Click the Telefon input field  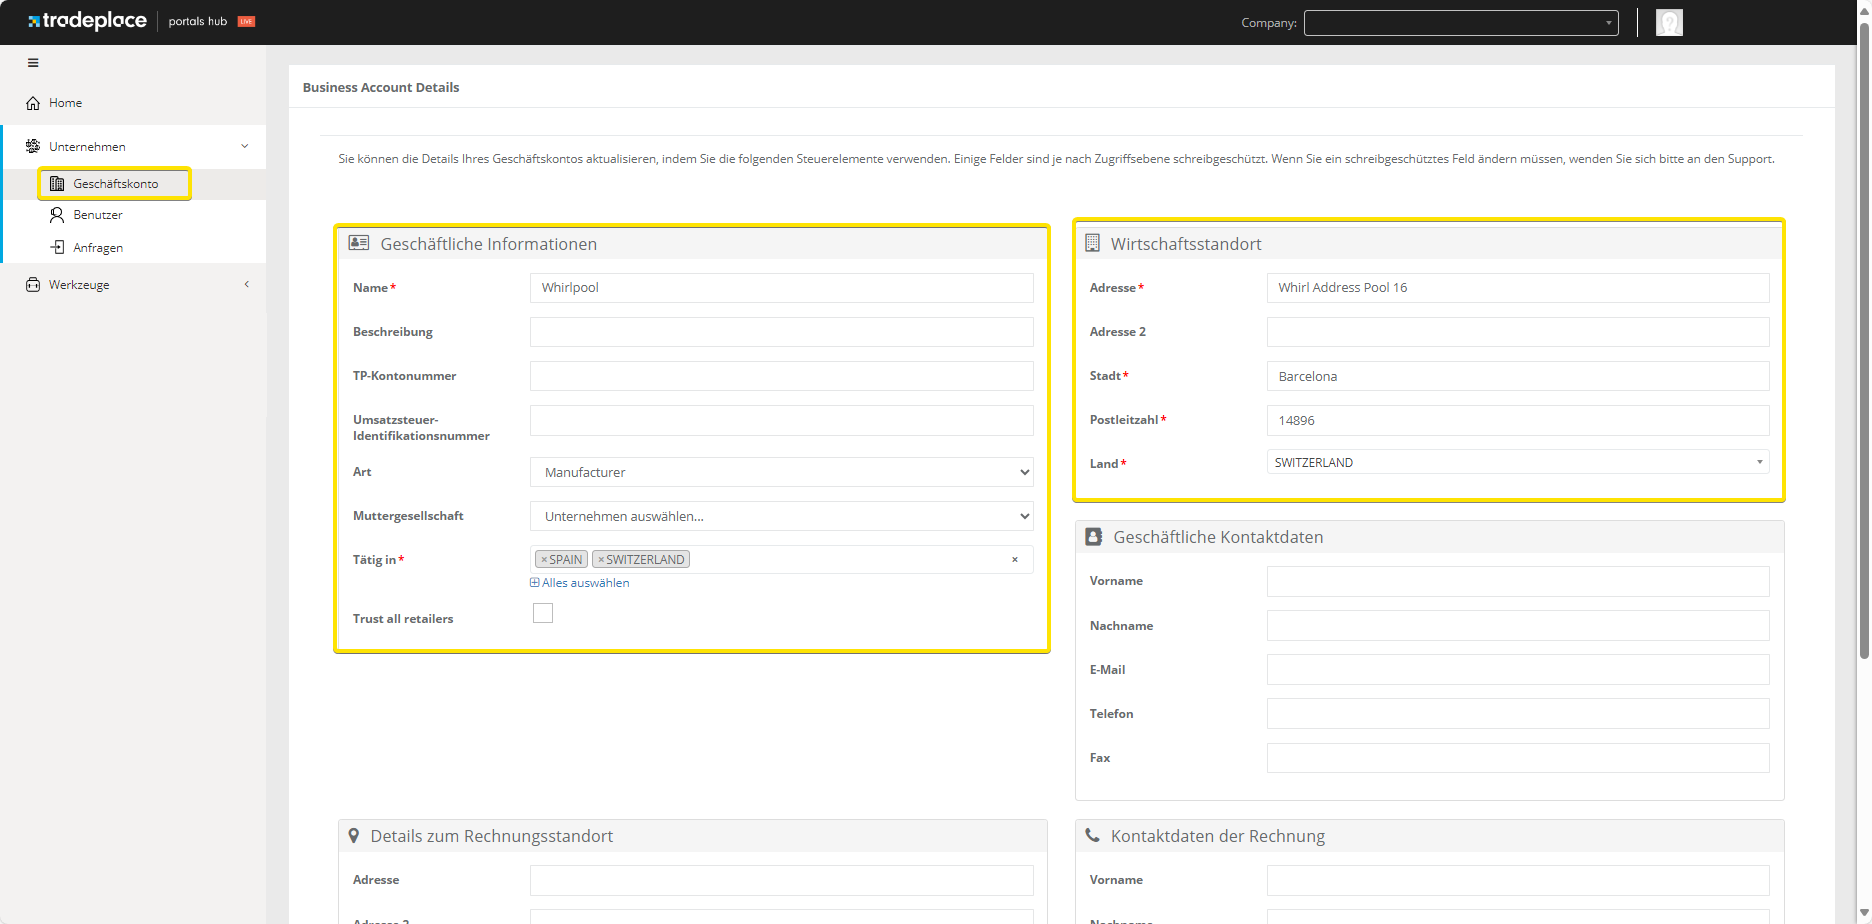tap(1518, 714)
